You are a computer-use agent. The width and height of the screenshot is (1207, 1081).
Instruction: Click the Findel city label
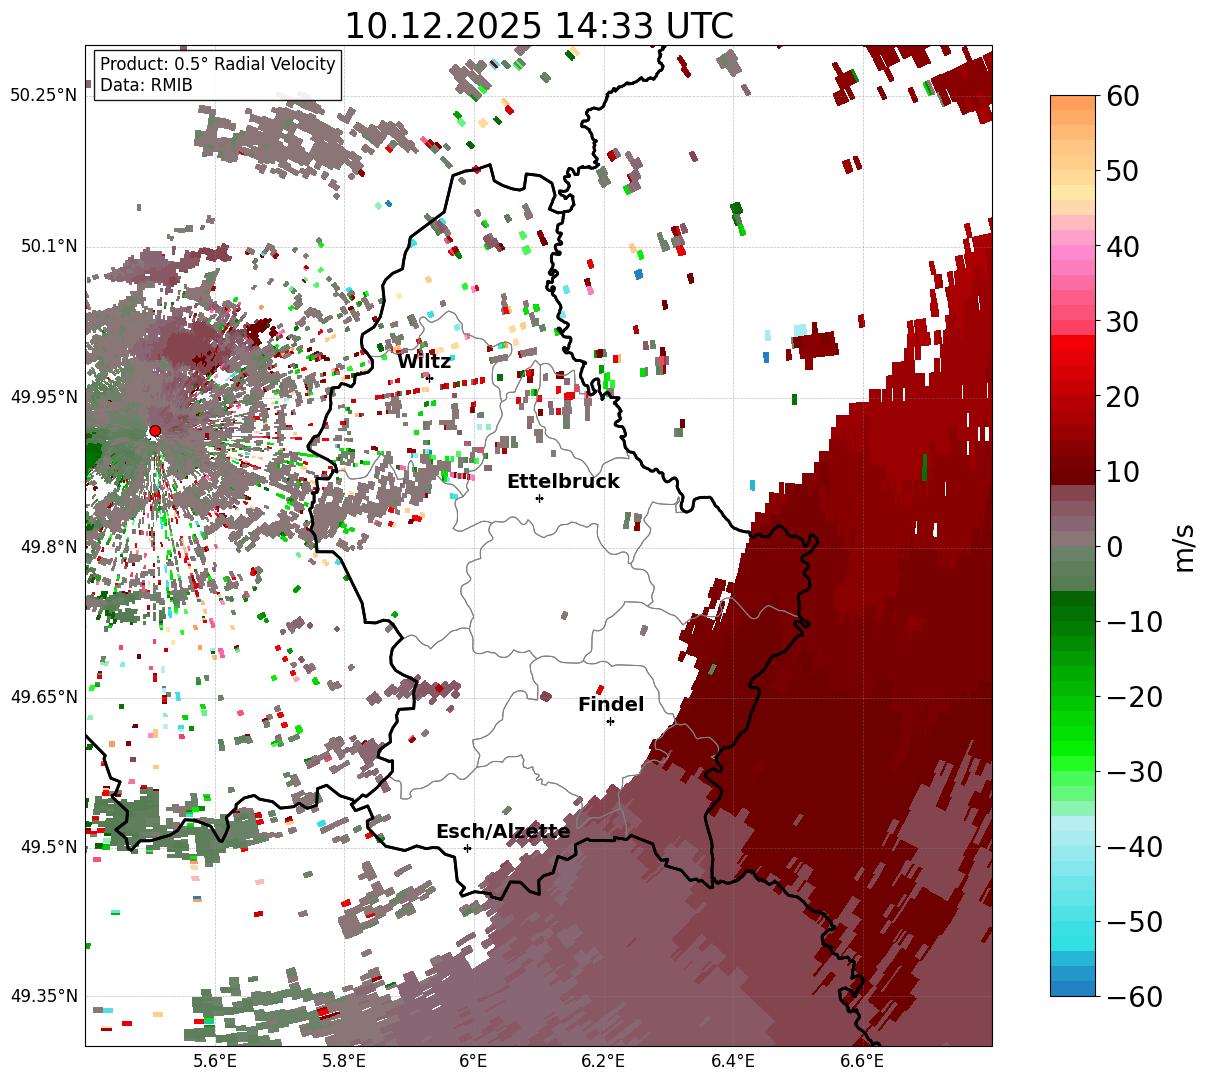[611, 705]
